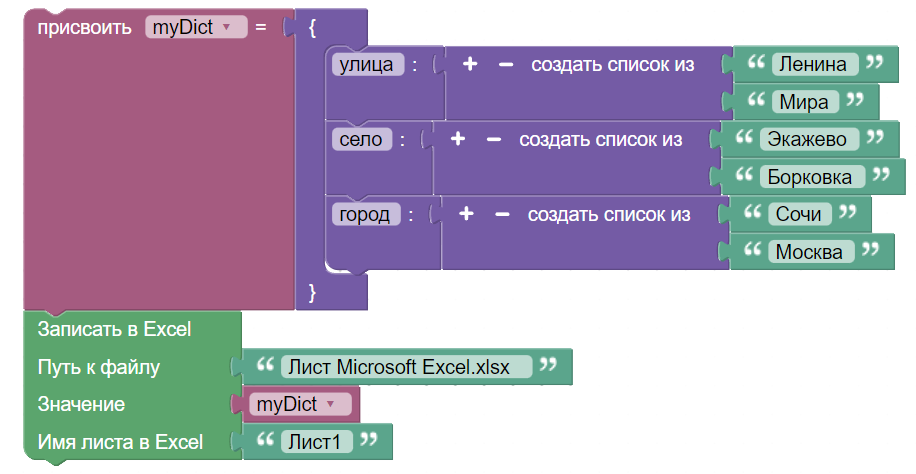Edit the dictionary key field село

click(x=362, y=139)
